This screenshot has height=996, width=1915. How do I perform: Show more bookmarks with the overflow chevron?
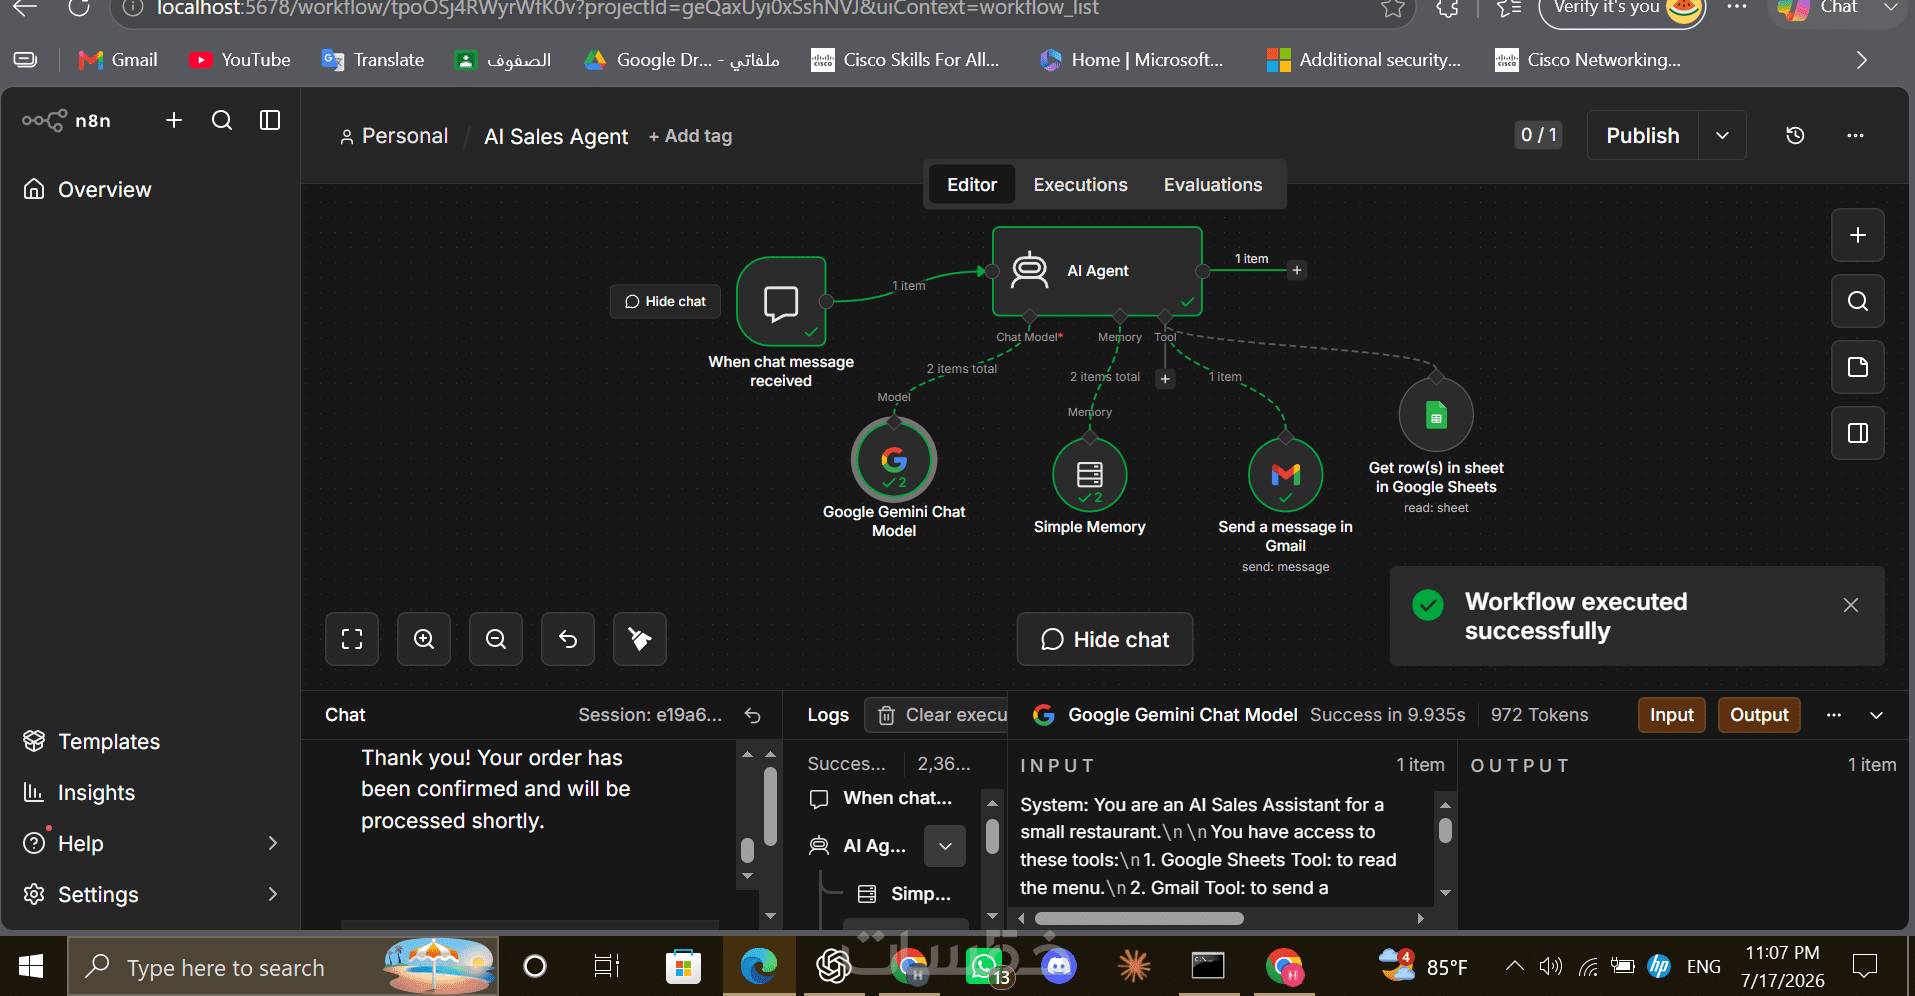(x=1861, y=60)
